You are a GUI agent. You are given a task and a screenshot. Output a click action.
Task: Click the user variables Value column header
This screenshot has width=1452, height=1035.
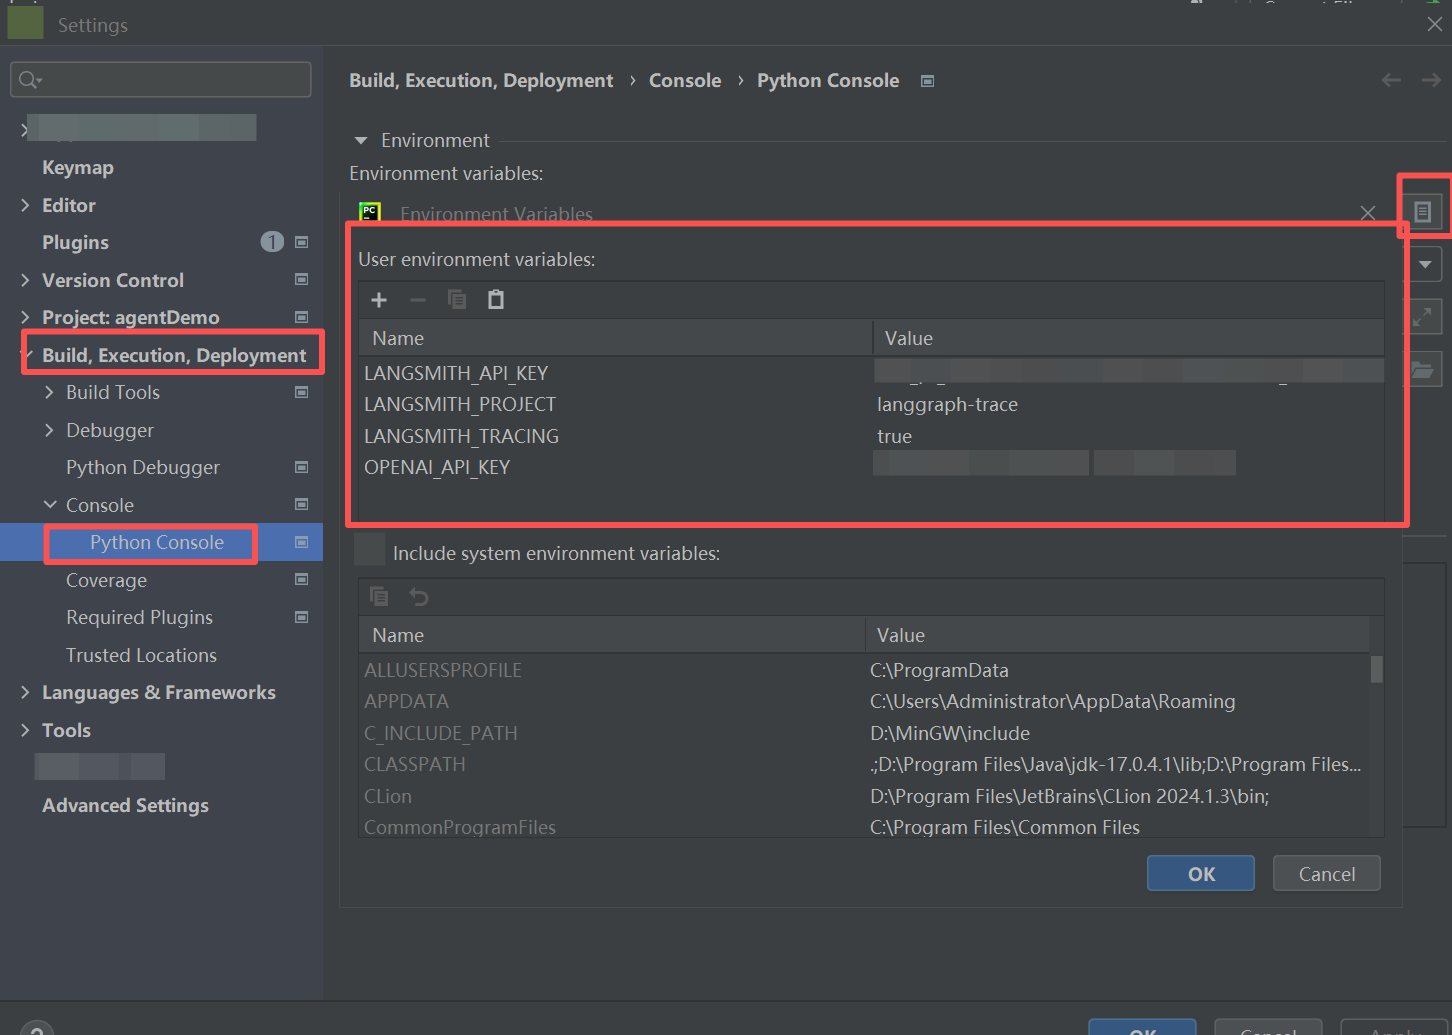[x=1128, y=338]
